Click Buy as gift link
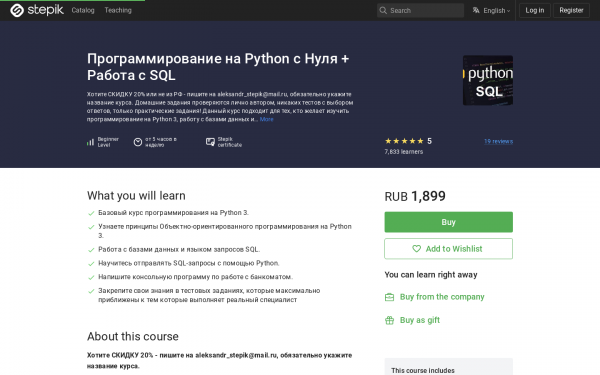Image resolution: width=600 pixels, height=375 pixels. [420, 320]
